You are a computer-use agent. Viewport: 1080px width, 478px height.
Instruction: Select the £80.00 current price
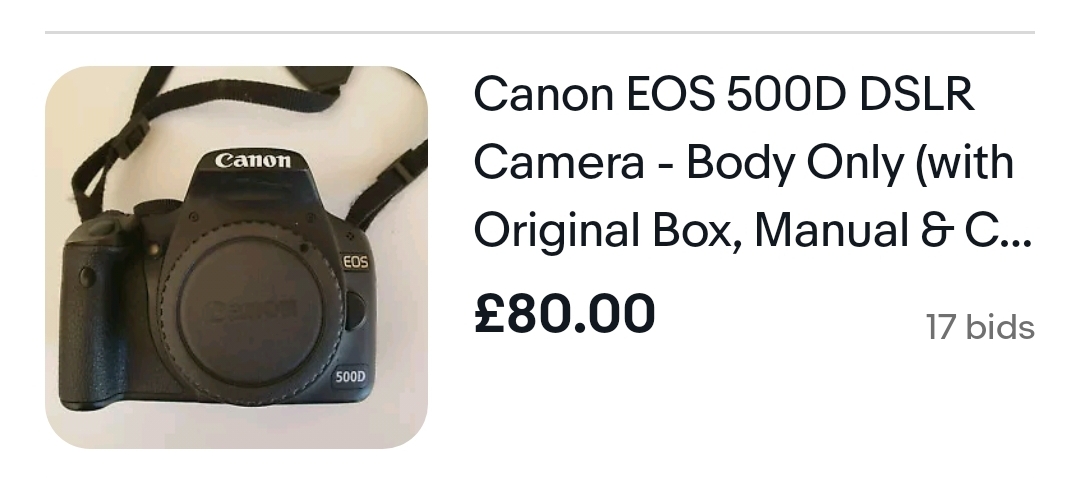[565, 314]
